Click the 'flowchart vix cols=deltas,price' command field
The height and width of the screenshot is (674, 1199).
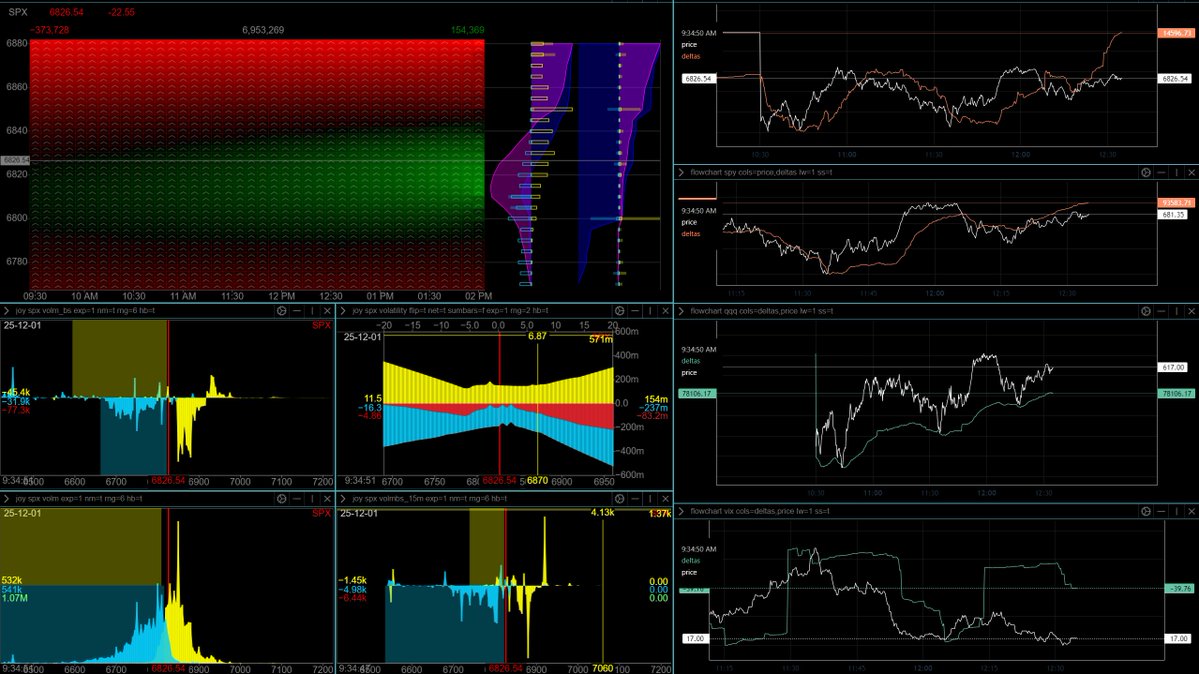point(760,511)
